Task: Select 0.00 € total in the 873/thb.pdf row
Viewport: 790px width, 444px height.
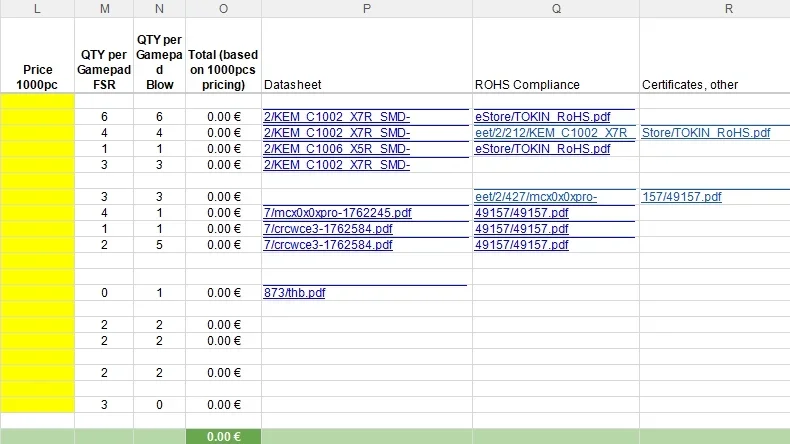Action: tap(223, 293)
